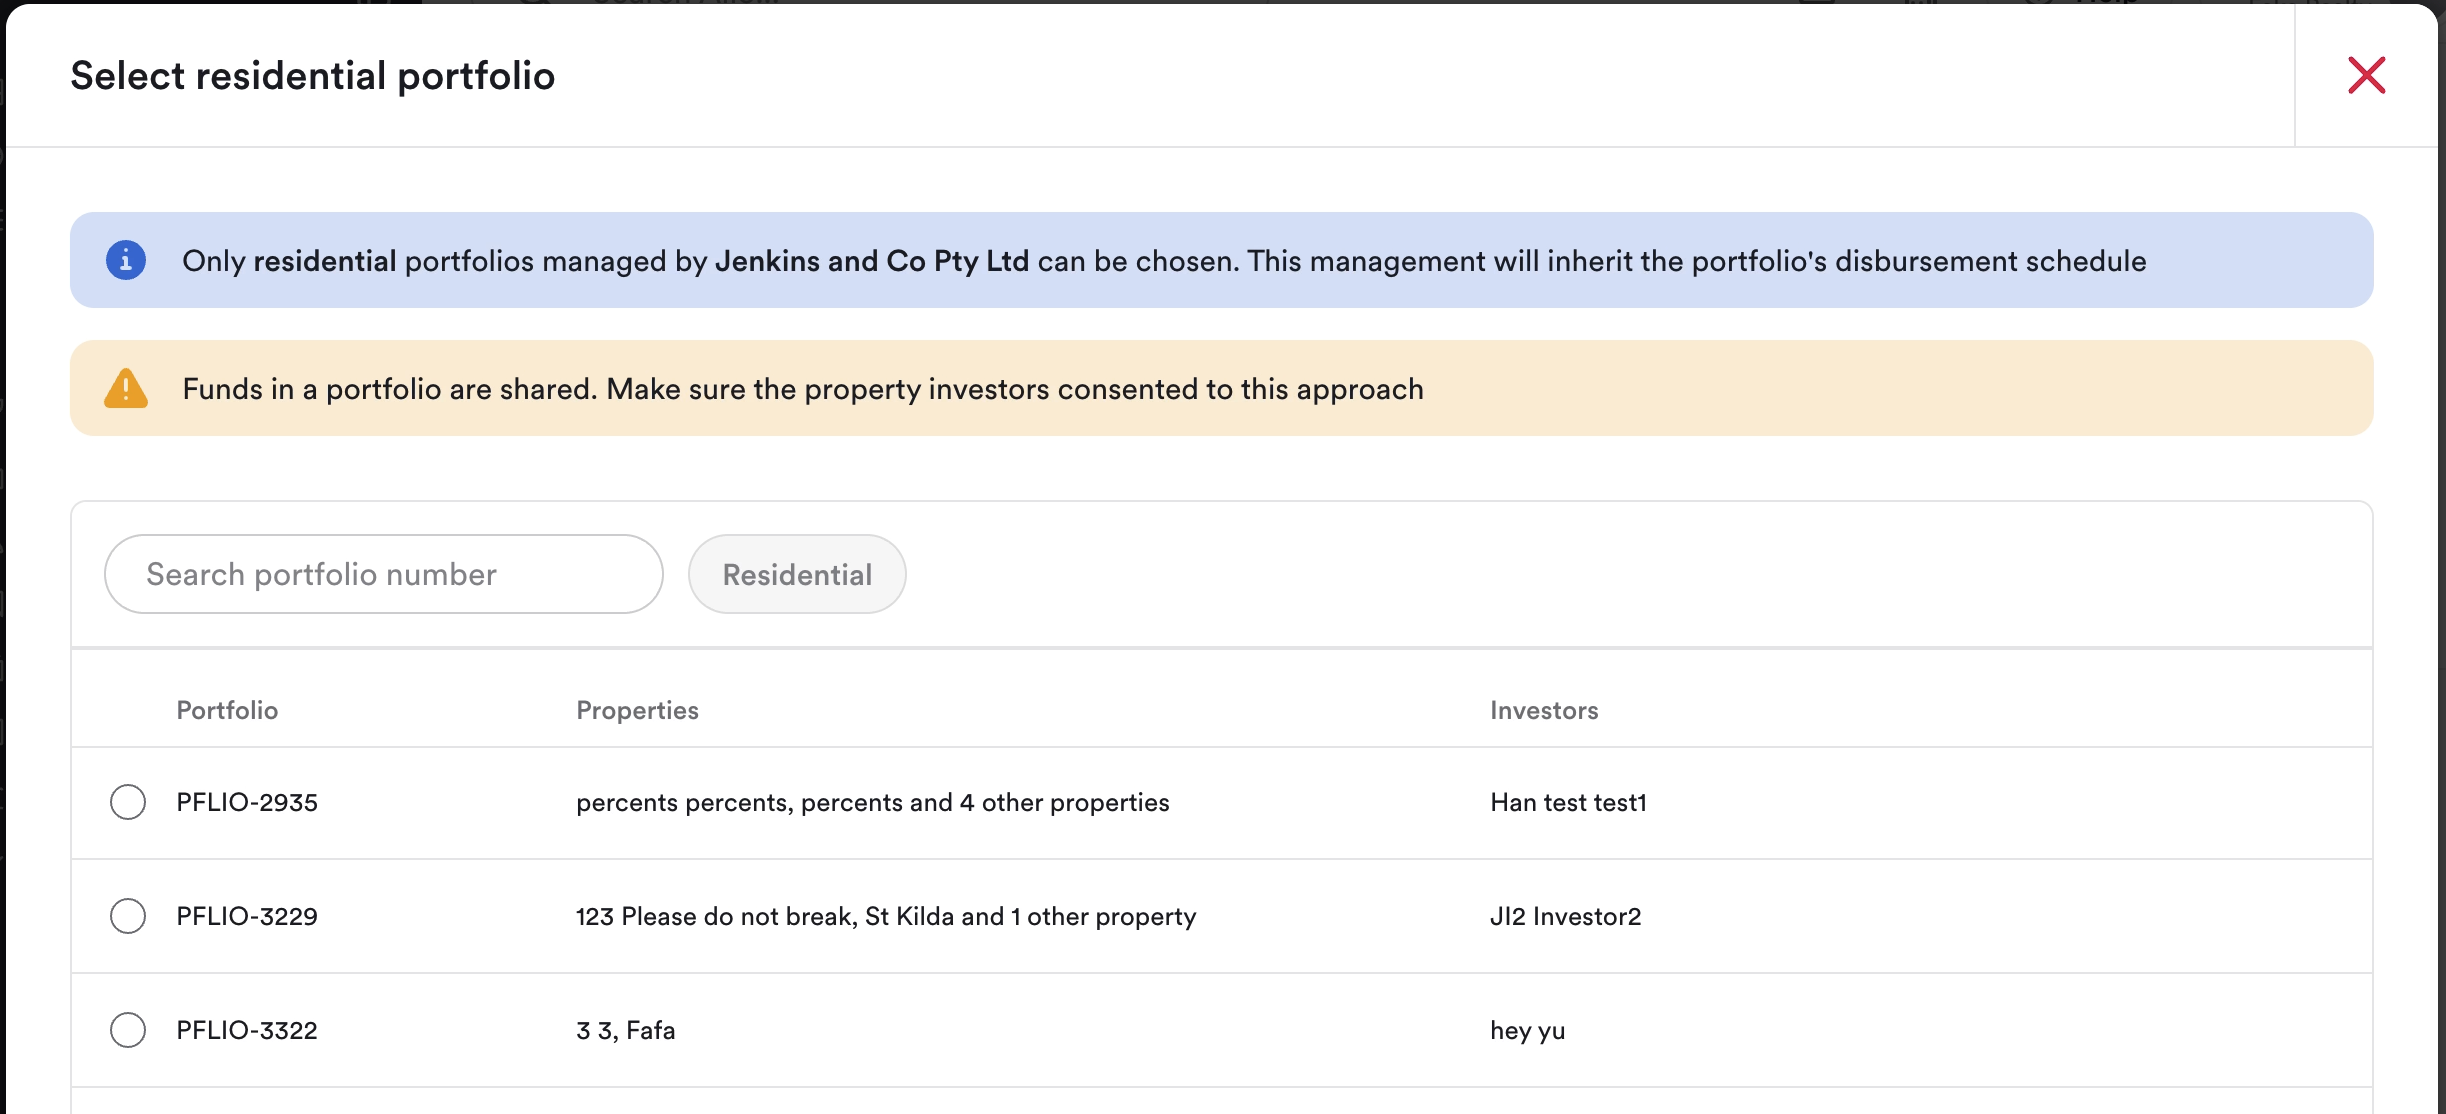
Task: Click investor name JI2 Investor2
Action: (x=1566, y=916)
